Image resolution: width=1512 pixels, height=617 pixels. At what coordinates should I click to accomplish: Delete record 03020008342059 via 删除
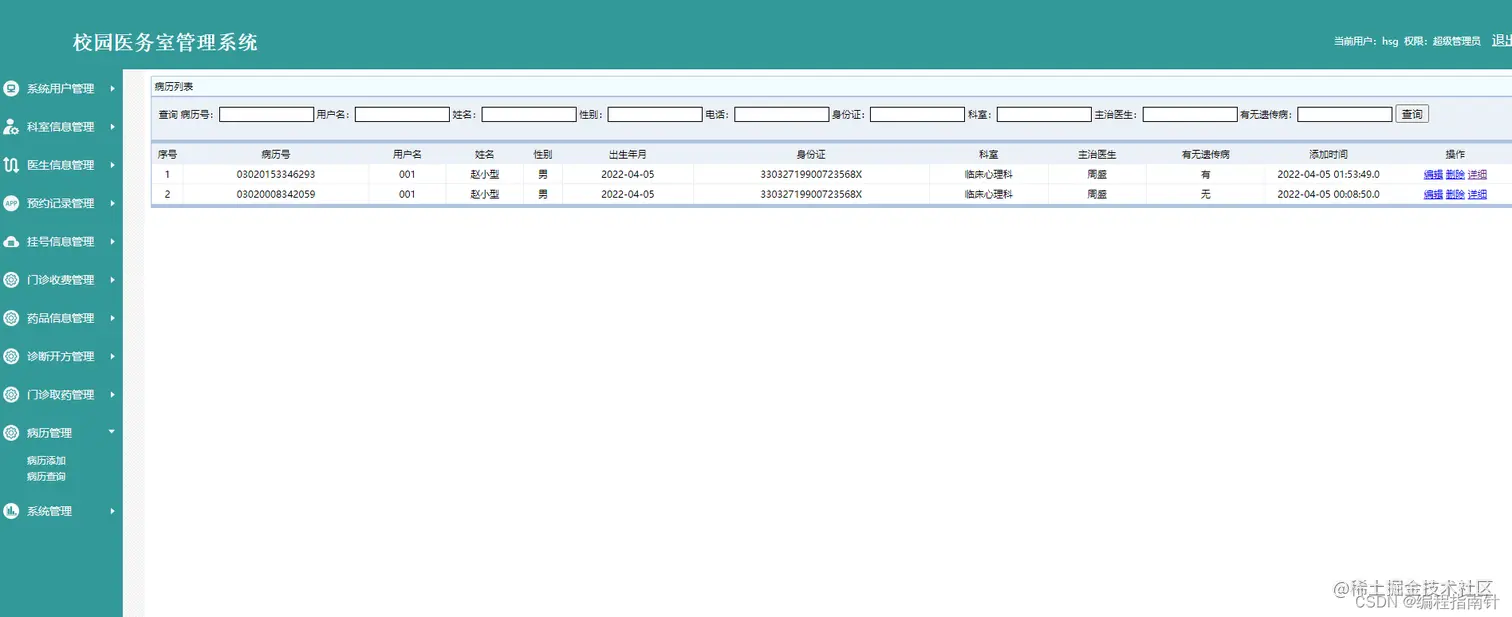coord(1455,195)
